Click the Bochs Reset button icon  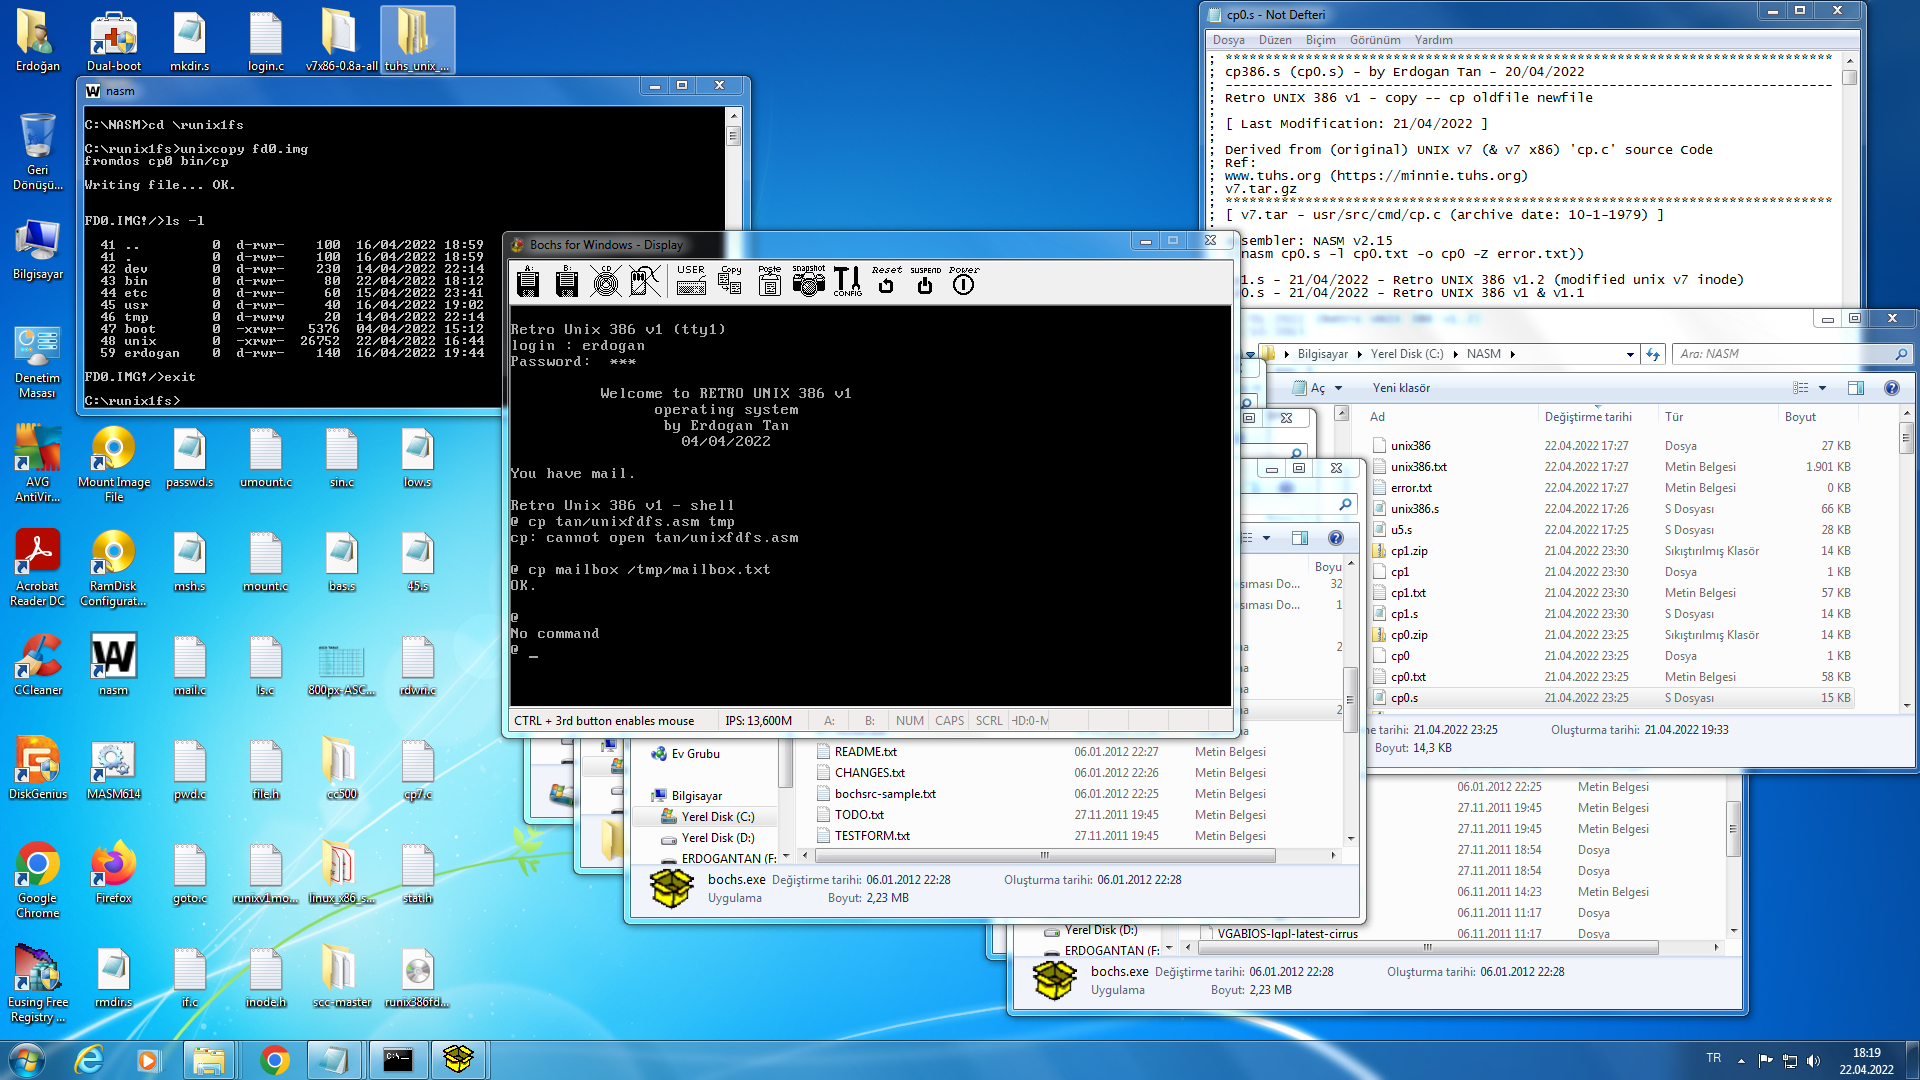[x=886, y=281]
